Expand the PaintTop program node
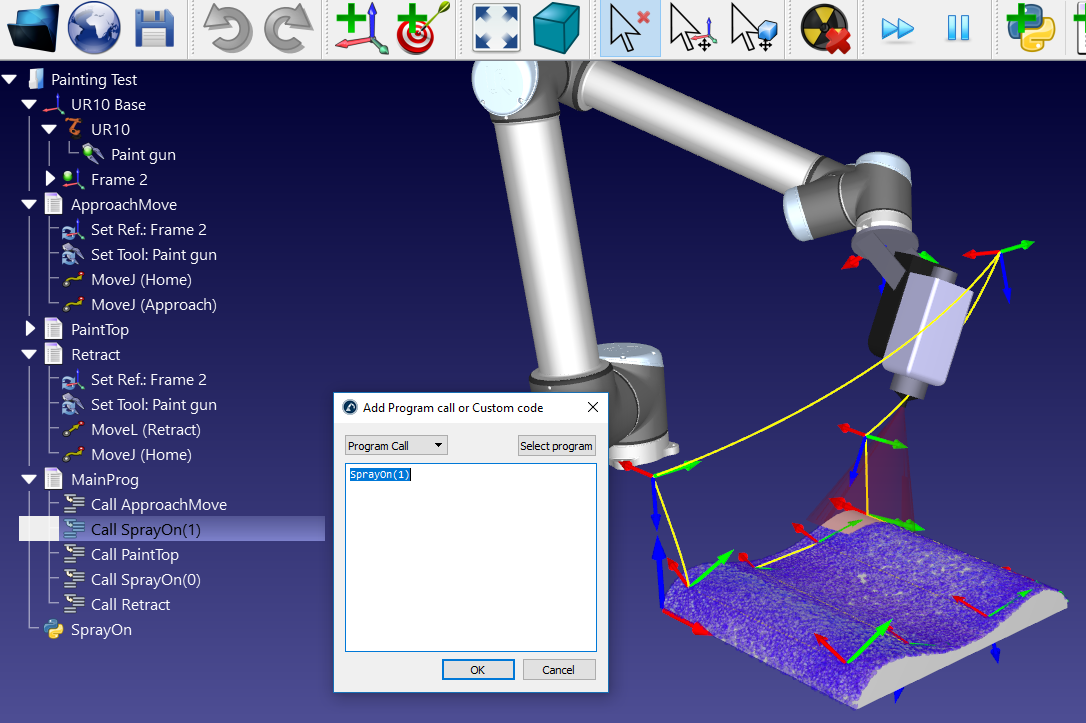 pos(31,329)
